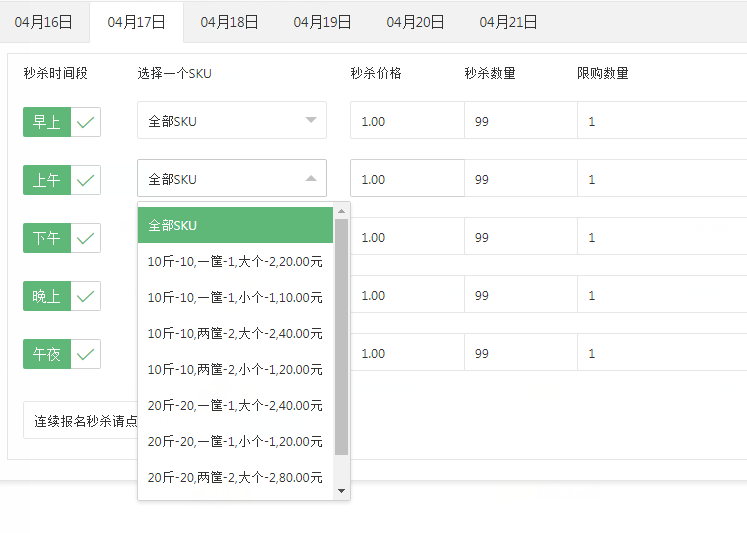Click the 下午 flash sale quantity field
747x533 pixels.
pos(521,236)
